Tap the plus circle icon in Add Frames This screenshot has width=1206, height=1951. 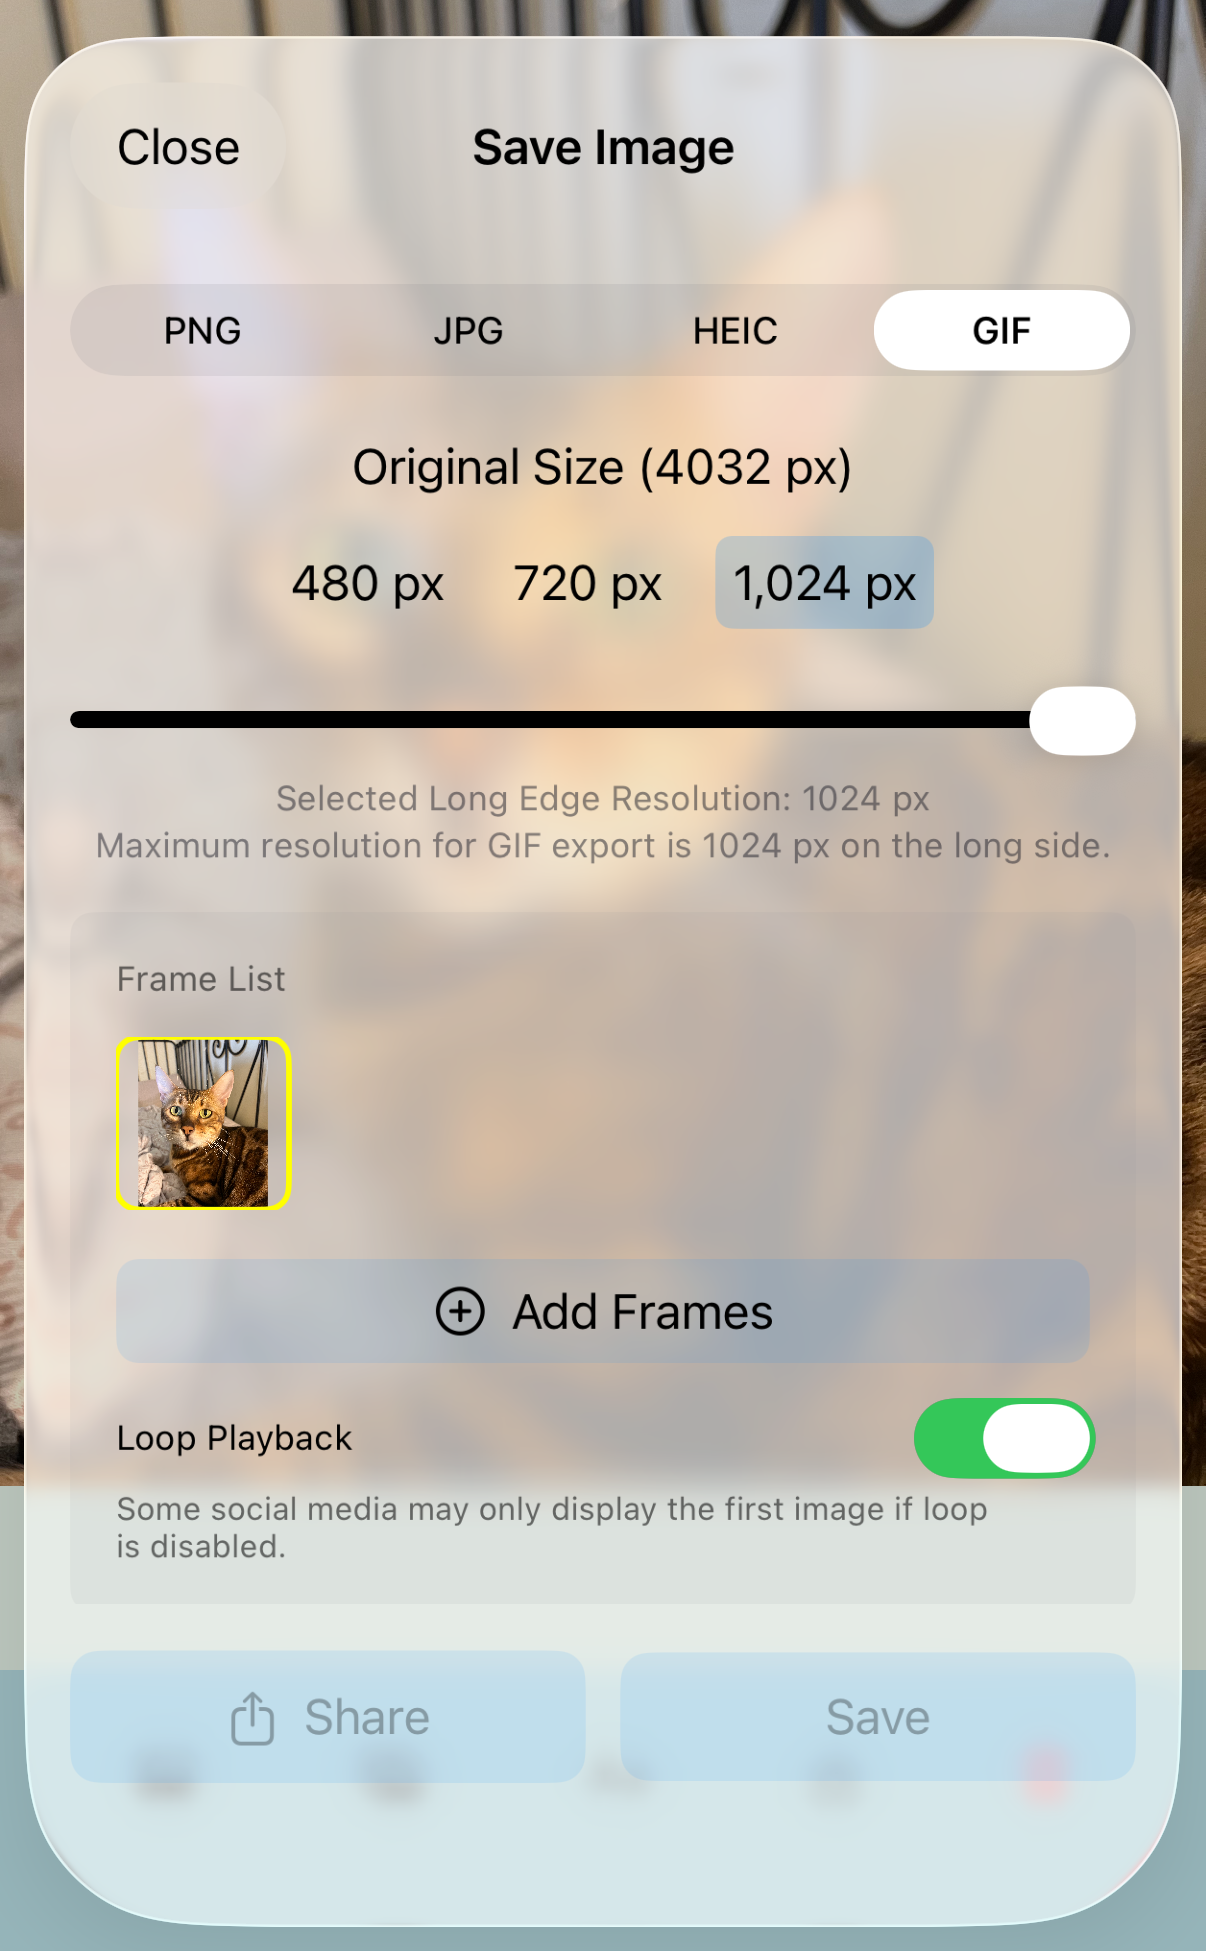click(x=460, y=1311)
